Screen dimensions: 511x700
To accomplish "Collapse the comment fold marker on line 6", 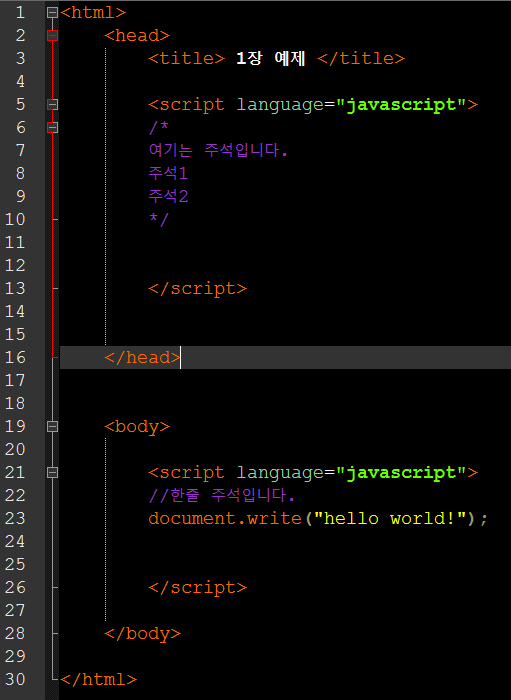I will coord(52,128).
